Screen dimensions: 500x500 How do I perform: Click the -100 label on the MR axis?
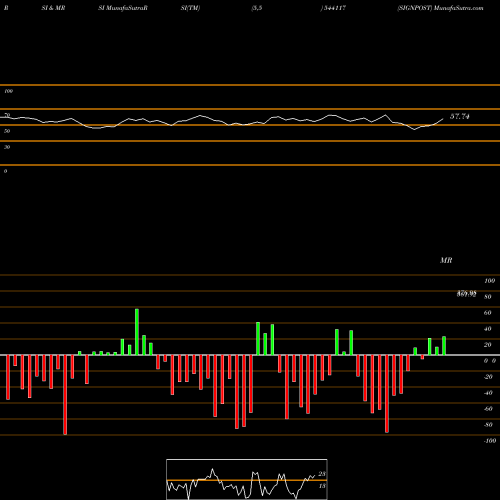[x=490, y=441]
